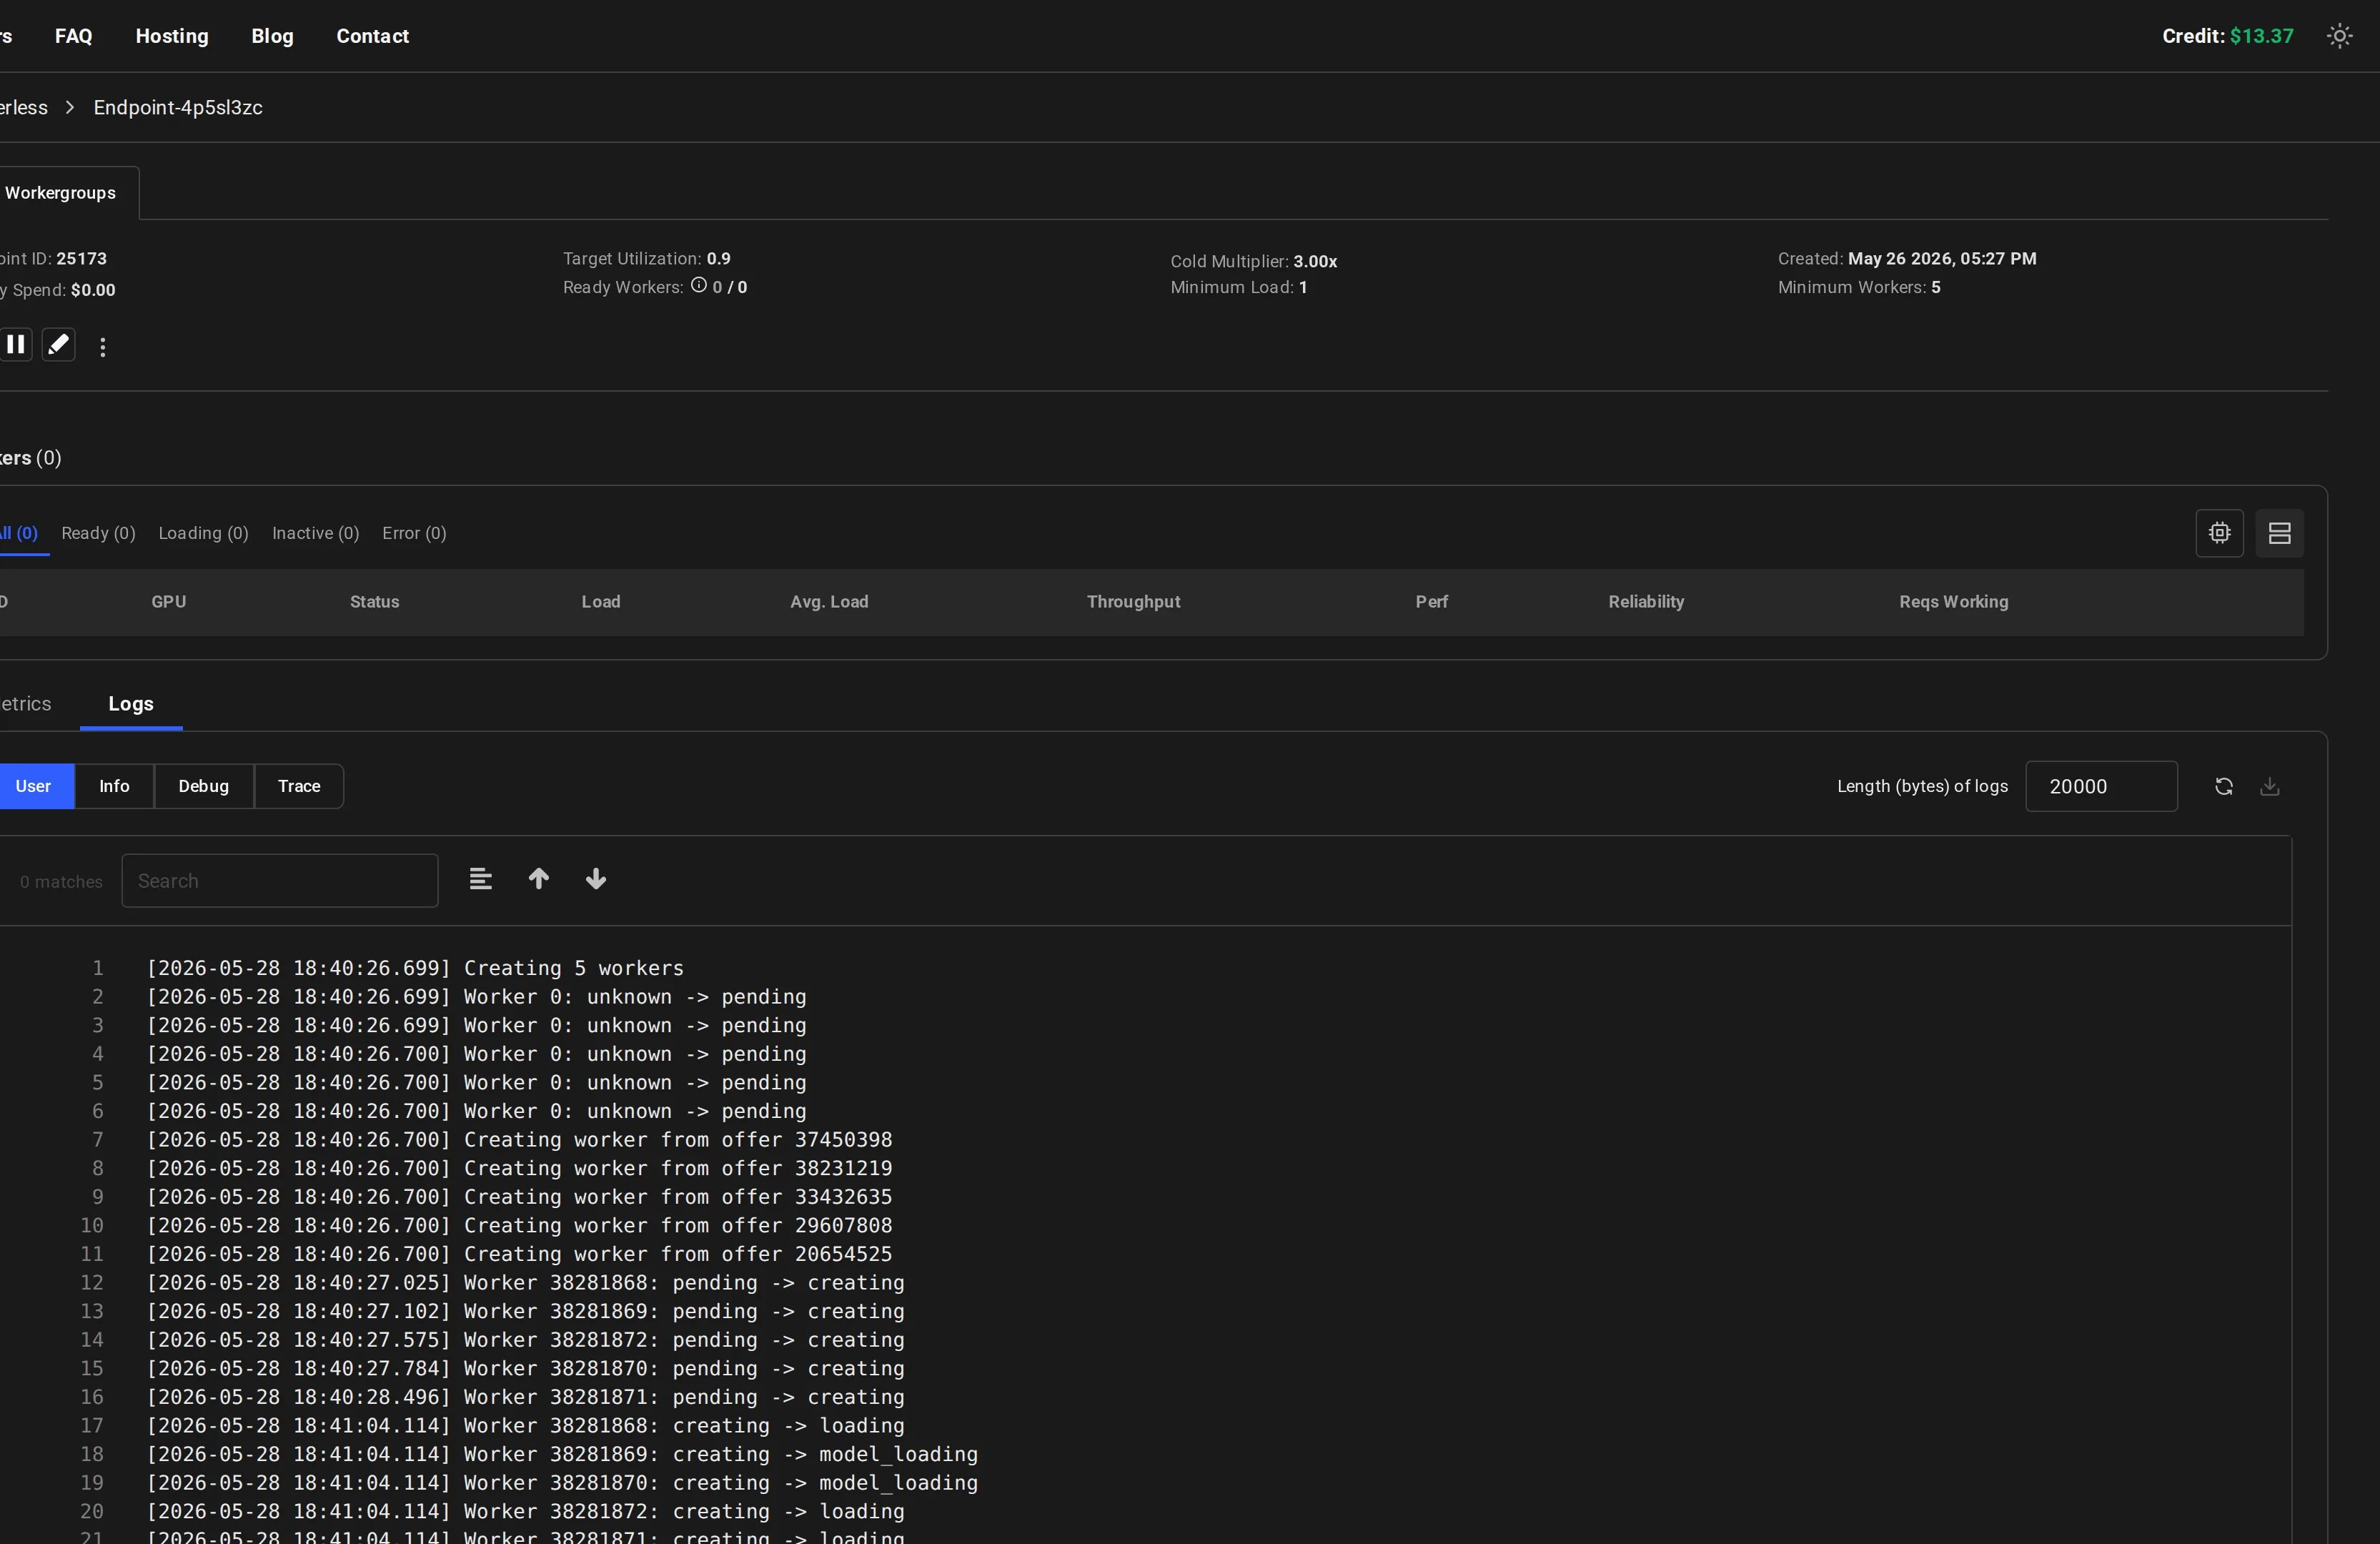Switch to the Metrics tab
This screenshot has width=2380, height=1544.
pyautogui.click(x=26, y=704)
